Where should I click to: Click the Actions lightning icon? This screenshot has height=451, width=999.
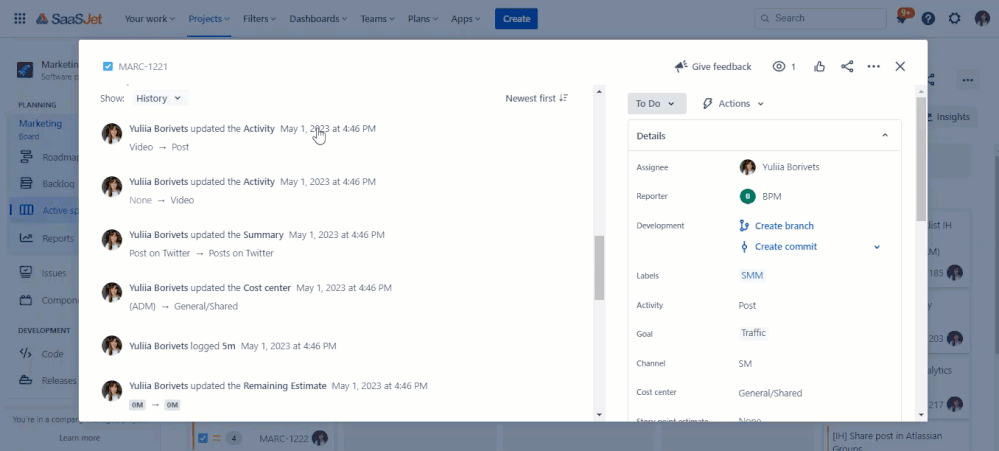pyautogui.click(x=707, y=103)
